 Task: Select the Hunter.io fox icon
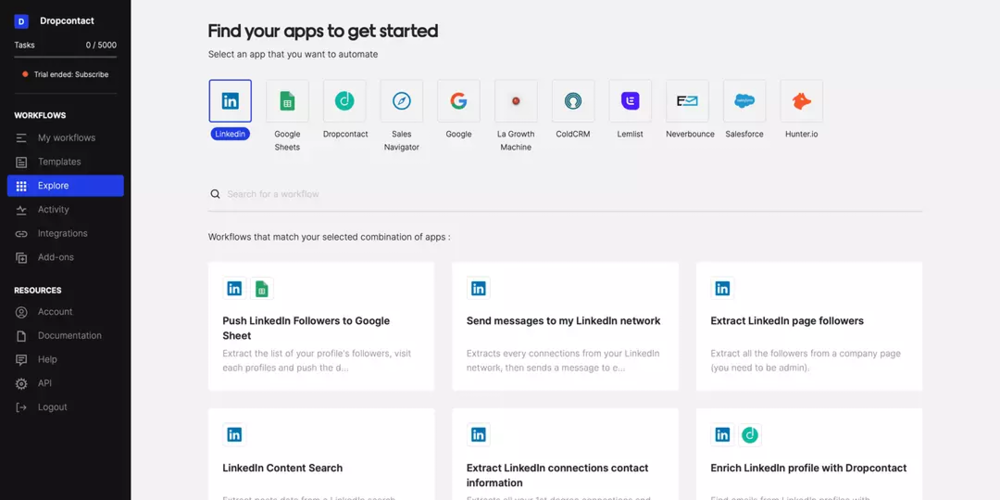click(802, 101)
